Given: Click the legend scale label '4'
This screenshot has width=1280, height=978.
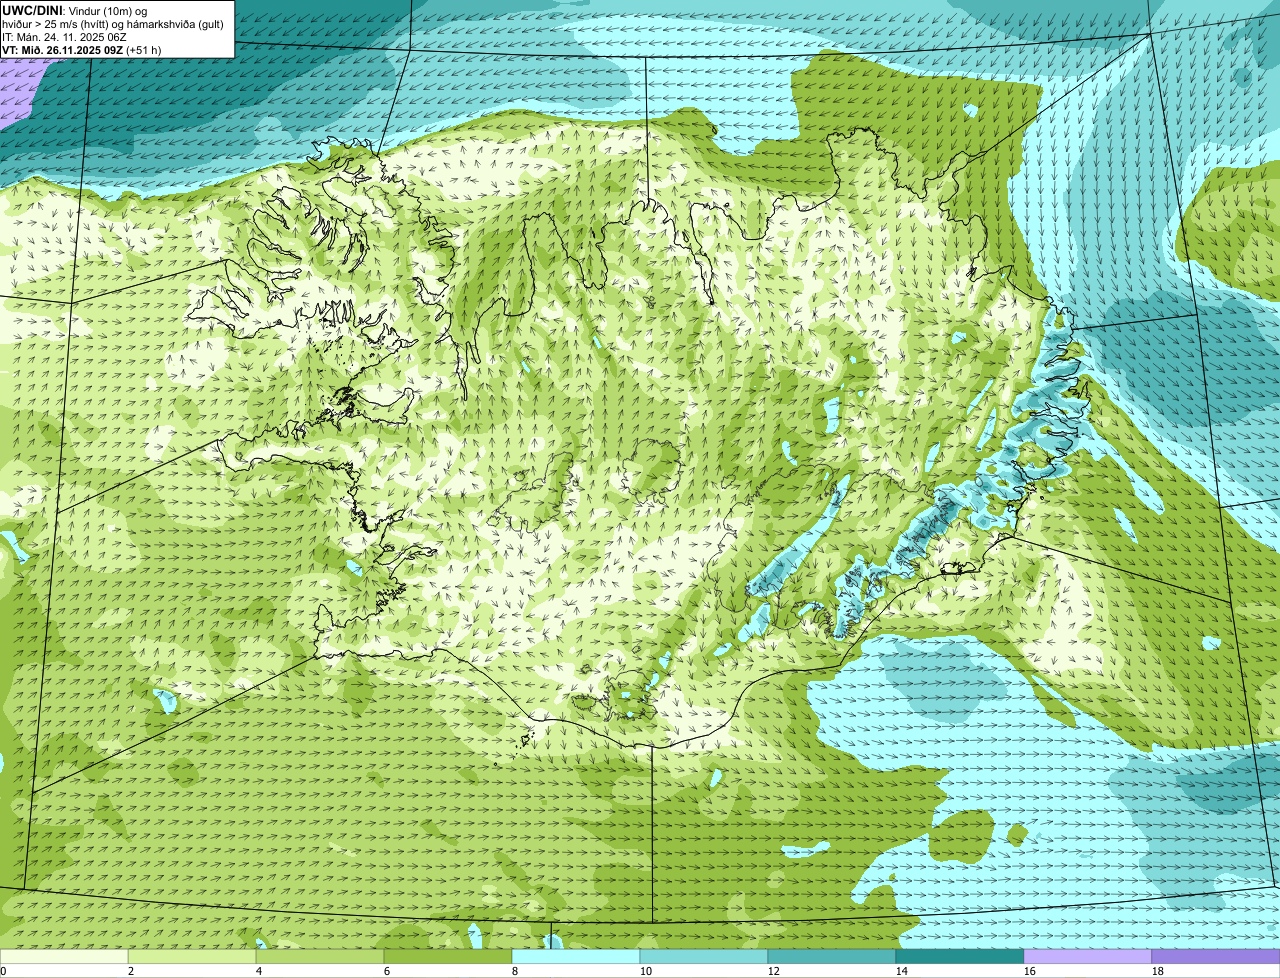Looking at the screenshot, I should click(x=259, y=971).
